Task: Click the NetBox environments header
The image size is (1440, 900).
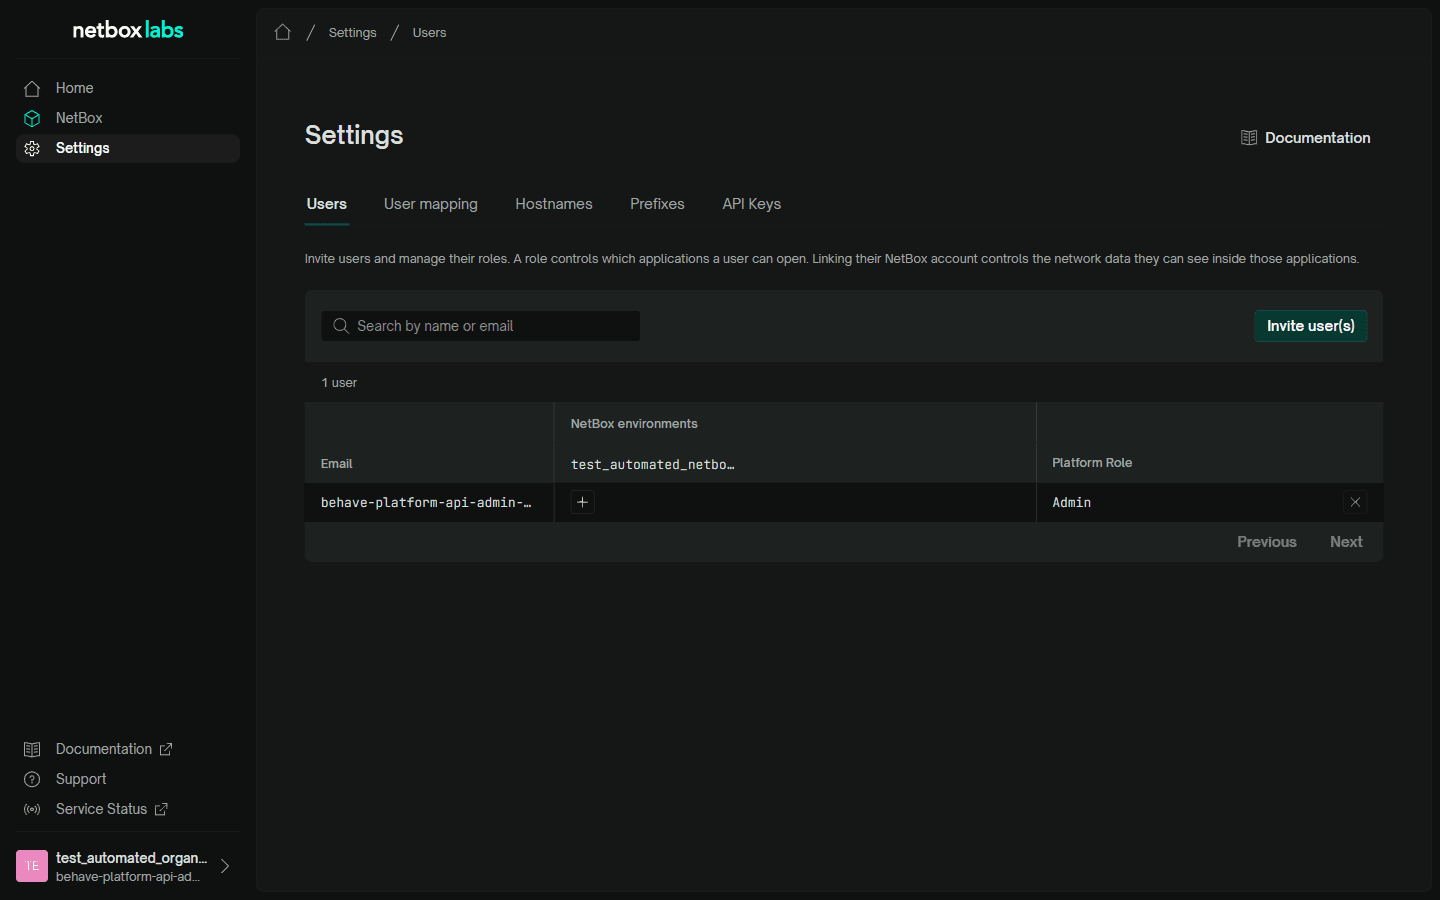Action: coord(634,424)
